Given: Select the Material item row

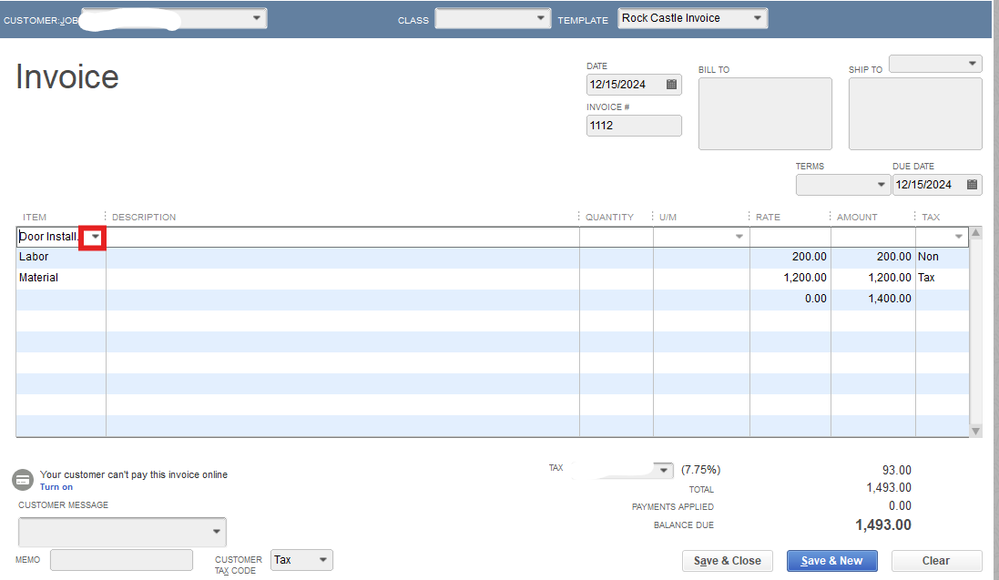Looking at the screenshot, I should [x=492, y=278].
